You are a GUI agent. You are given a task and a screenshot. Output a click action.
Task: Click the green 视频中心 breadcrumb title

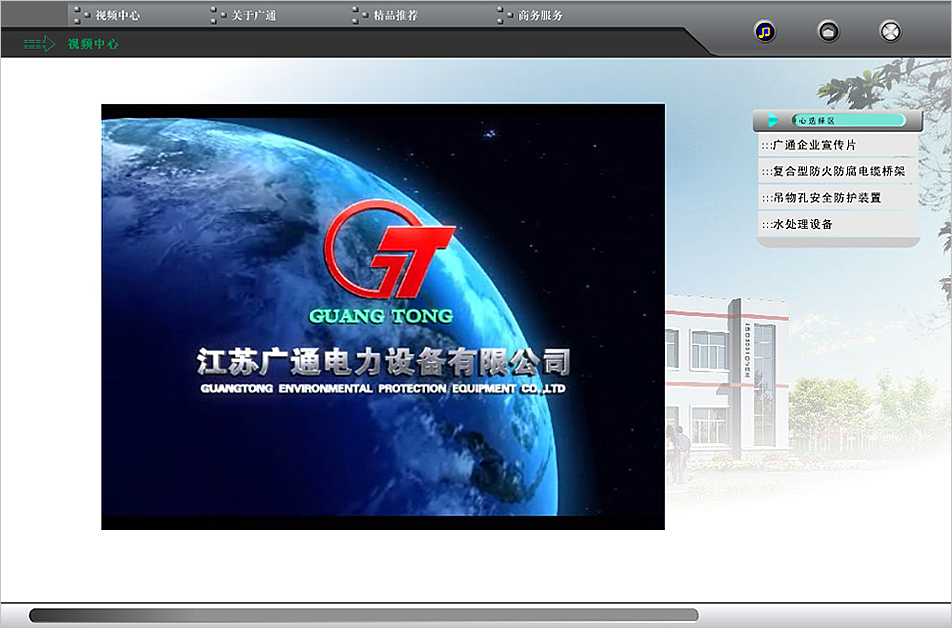93,44
